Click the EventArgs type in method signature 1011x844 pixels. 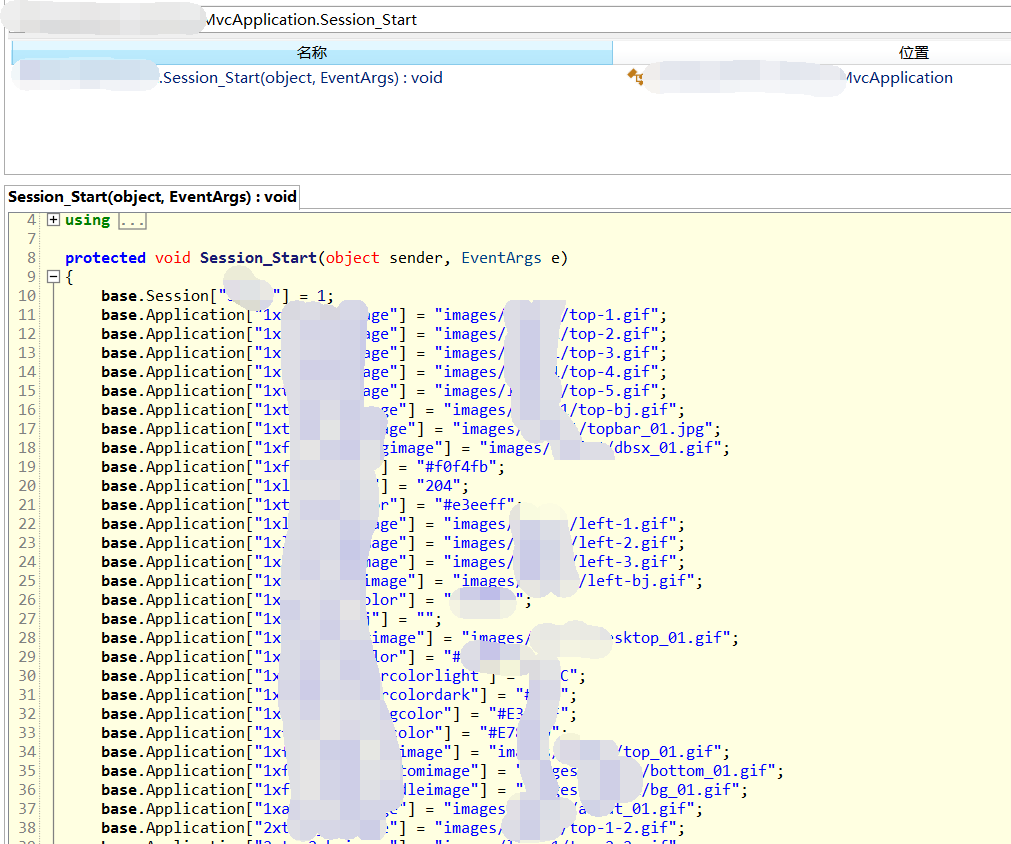(501, 258)
